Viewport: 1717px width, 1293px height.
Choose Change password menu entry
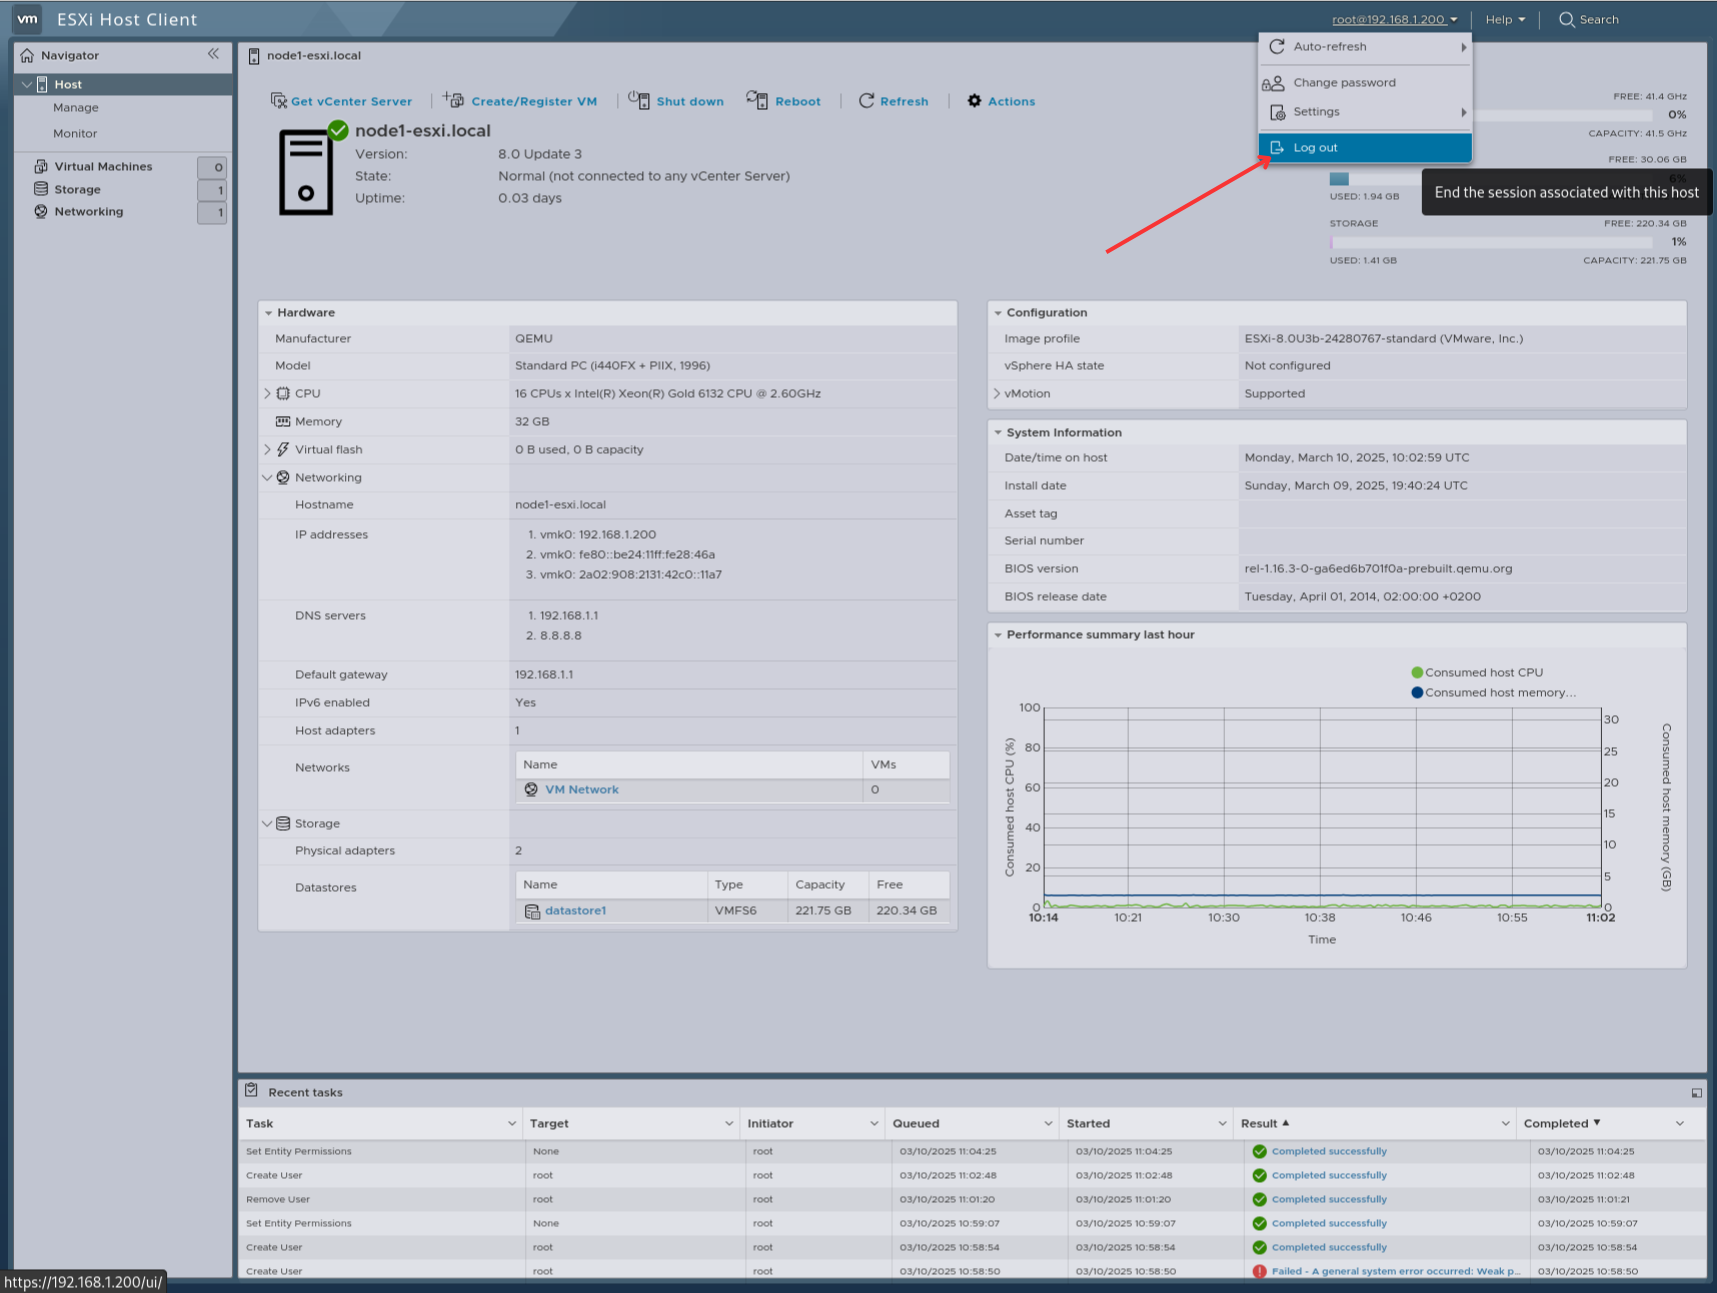coord(1344,83)
